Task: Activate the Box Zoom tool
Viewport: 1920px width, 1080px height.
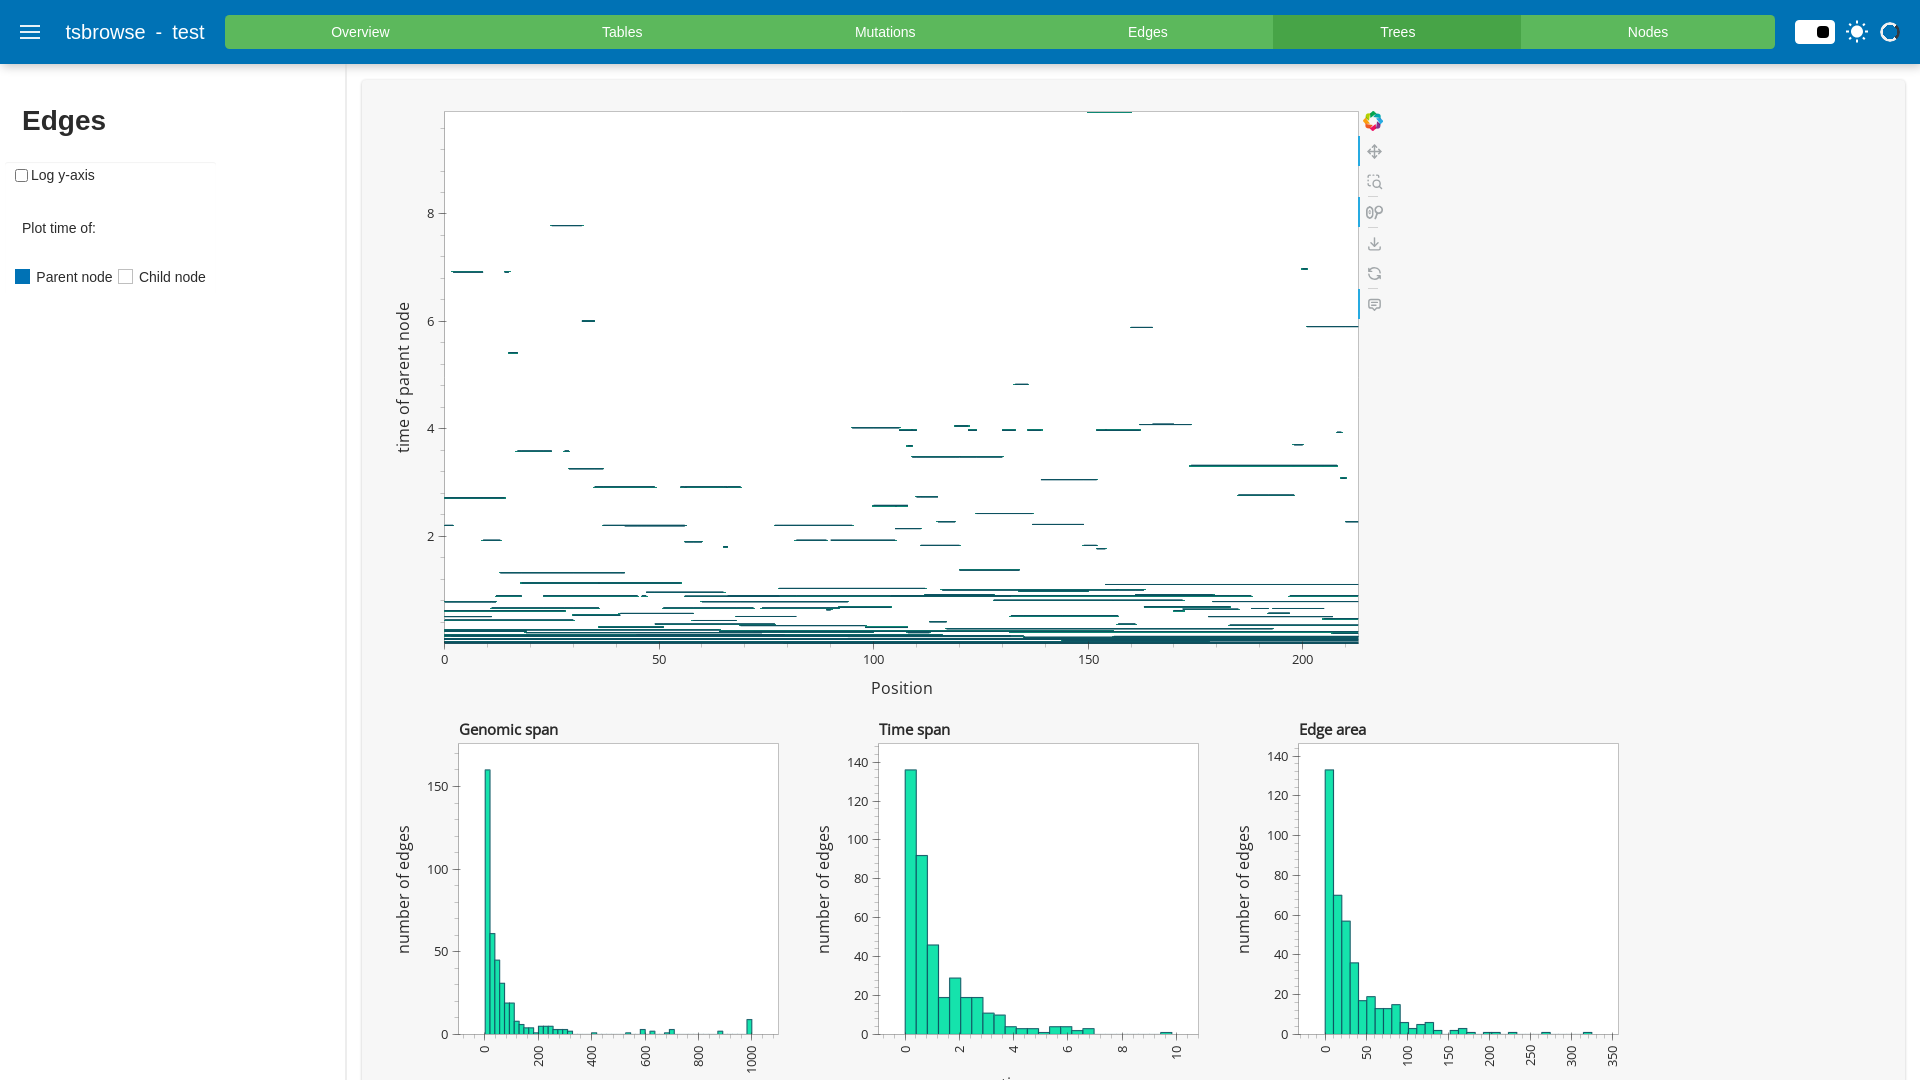Action: [1374, 182]
